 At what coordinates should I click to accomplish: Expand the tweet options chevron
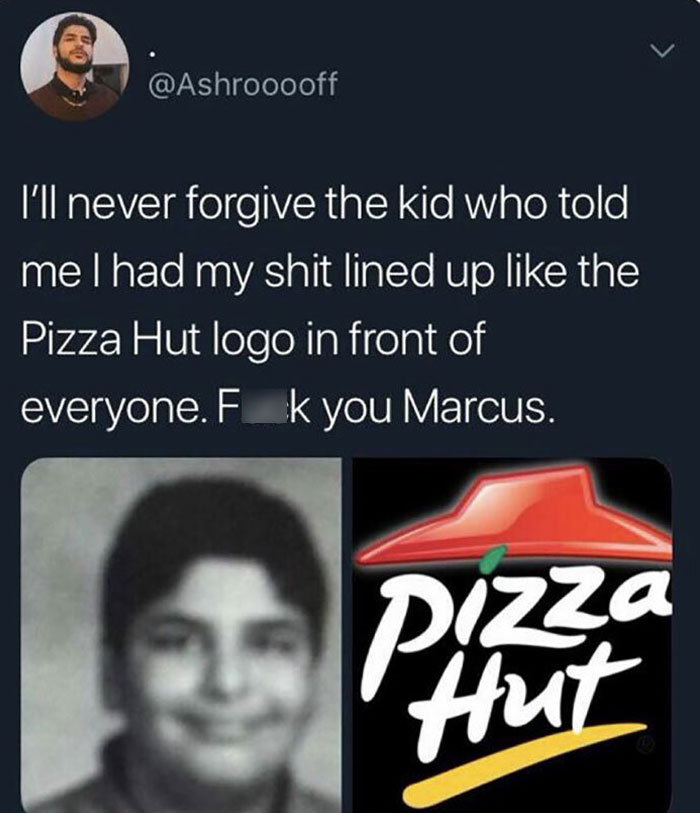[x=662, y=51]
